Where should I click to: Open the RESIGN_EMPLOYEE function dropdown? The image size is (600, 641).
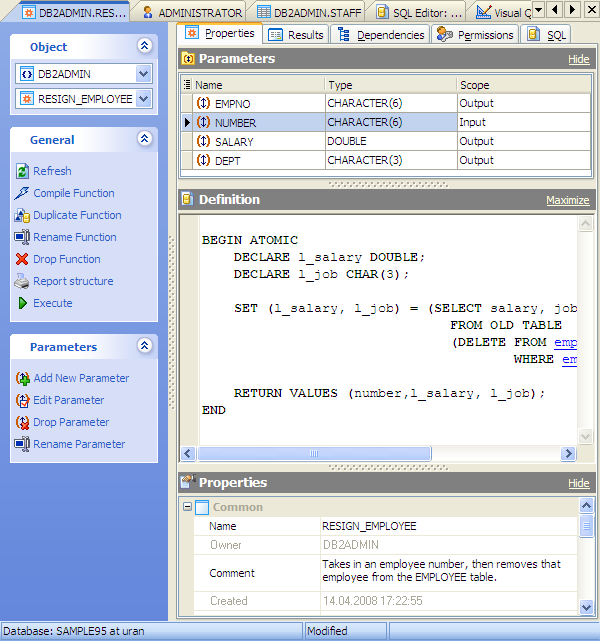pyautogui.click(x=143, y=99)
